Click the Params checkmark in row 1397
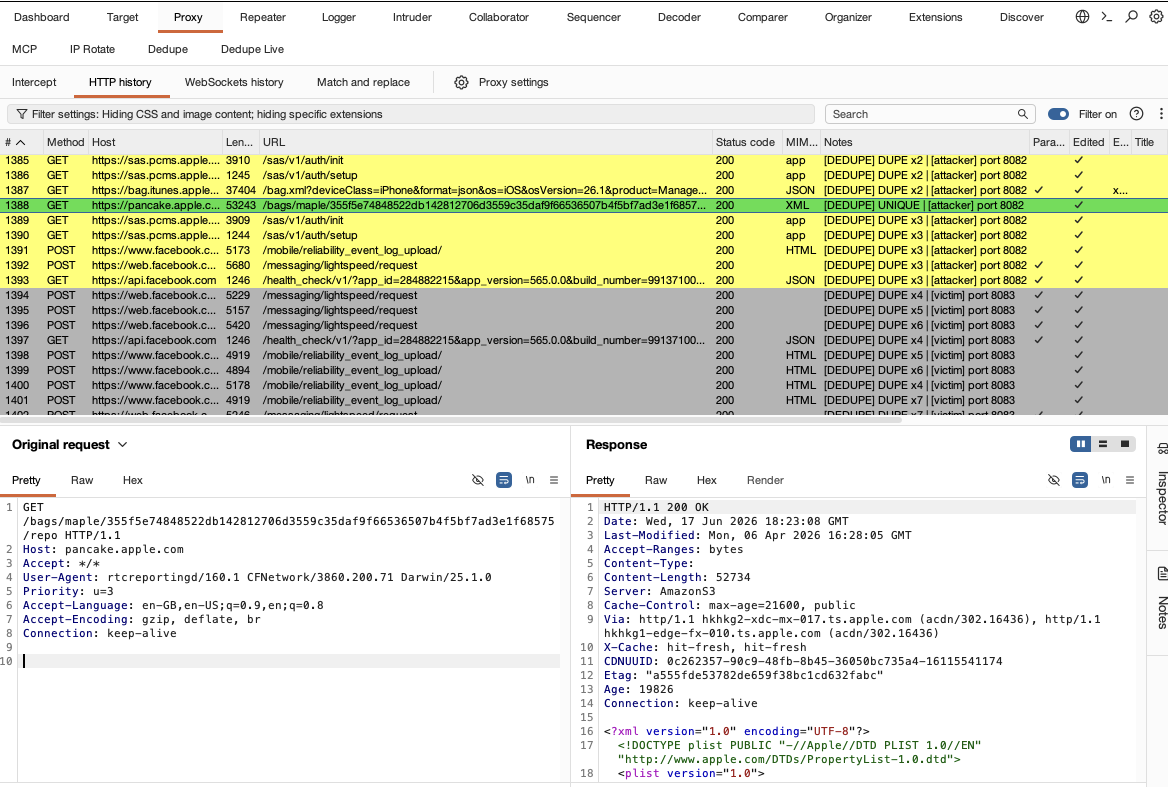Viewport: 1168px width, 787px height. (x=1039, y=340)
